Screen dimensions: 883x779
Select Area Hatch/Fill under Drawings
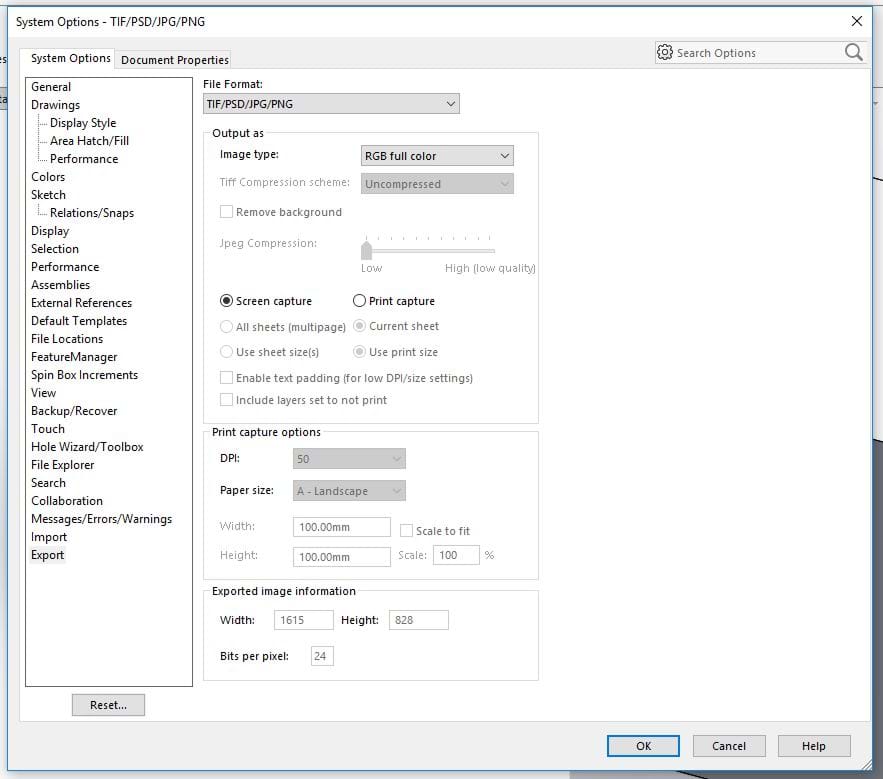[x=89, y=141]
